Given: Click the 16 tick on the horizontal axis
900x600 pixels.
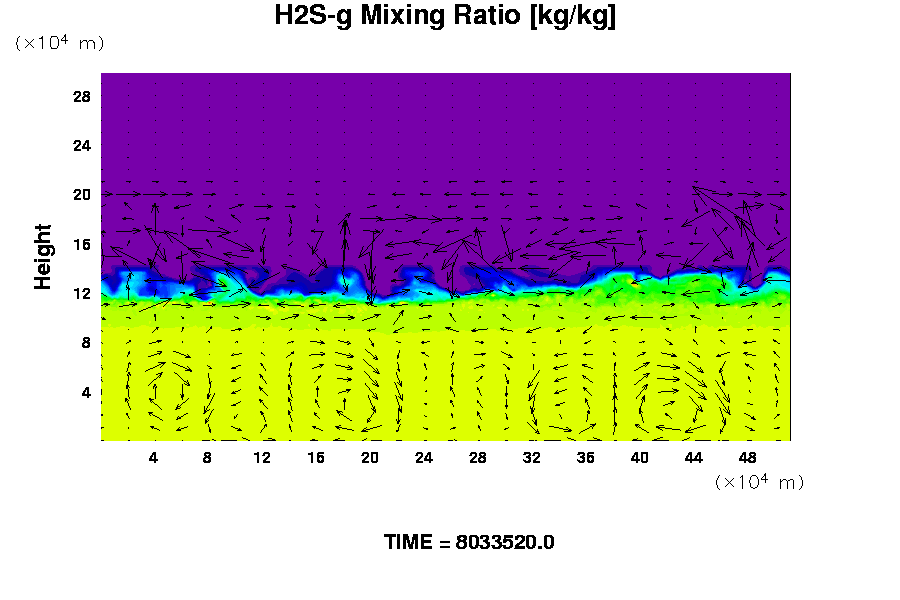Looking at the screenshot, I should [316, 457].
